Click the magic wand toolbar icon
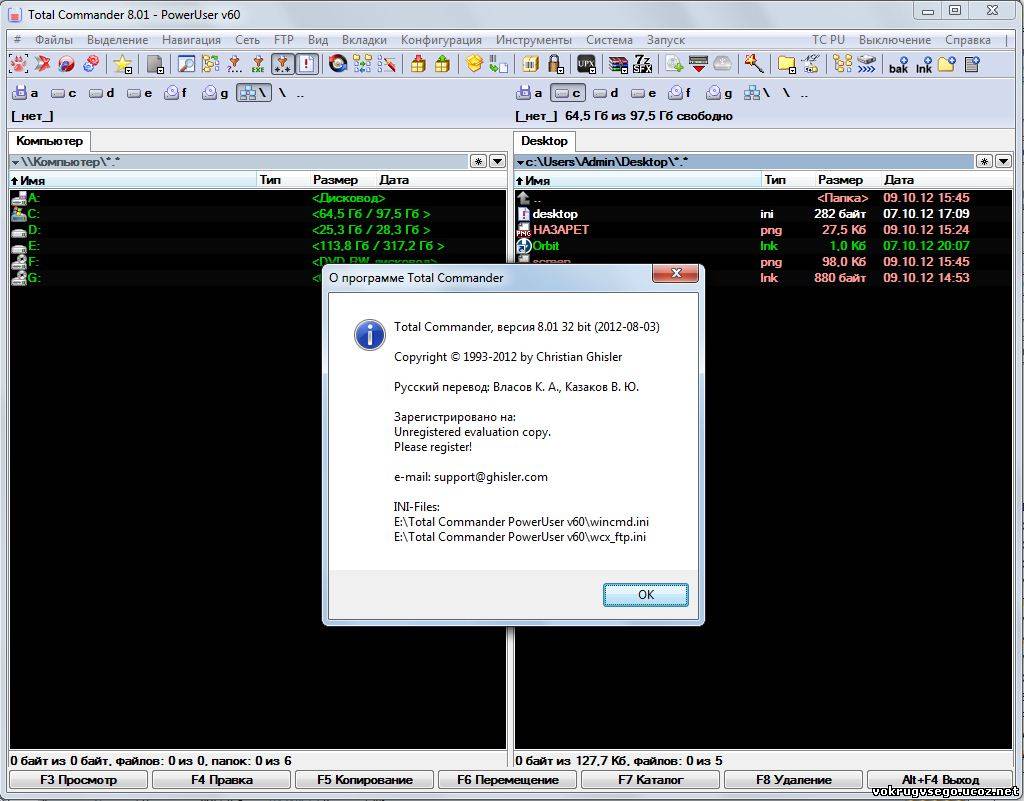This screenshot has height=801, width=1024. (x=754, y=64)
